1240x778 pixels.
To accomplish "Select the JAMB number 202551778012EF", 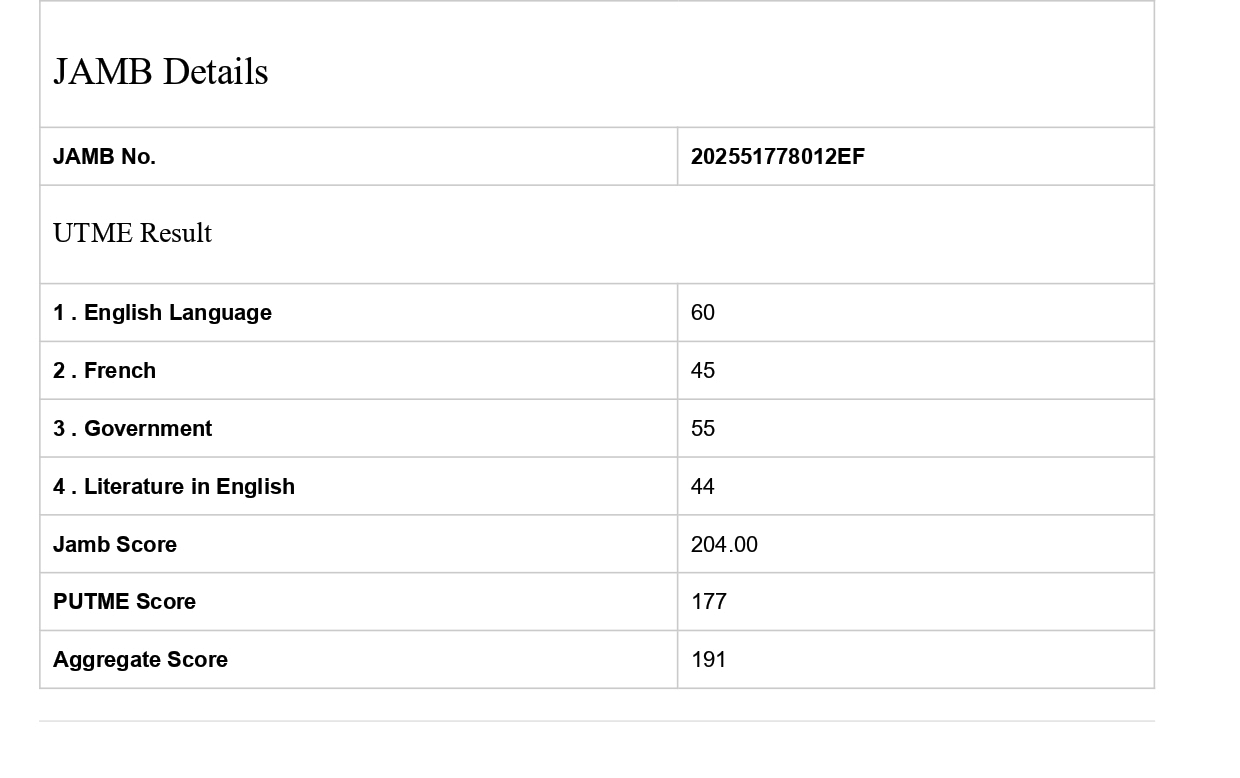I will coord(777,157).
